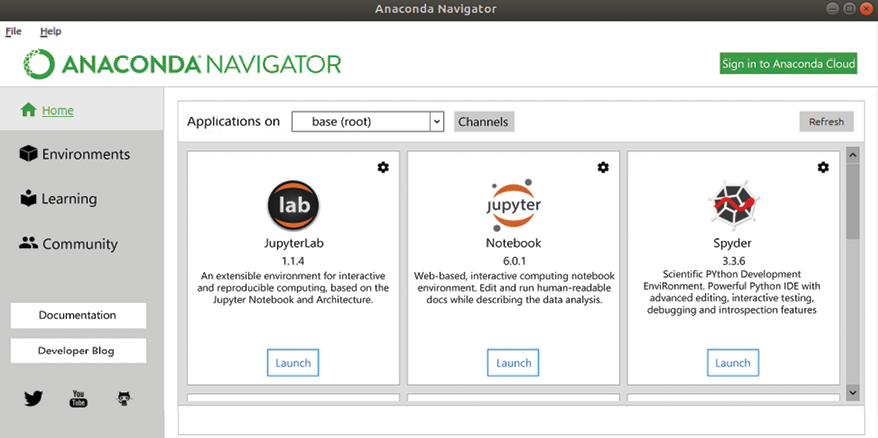Open Spyder card settings gear
878x438 pixels.
pyautogui.click(x=823, y=167)
